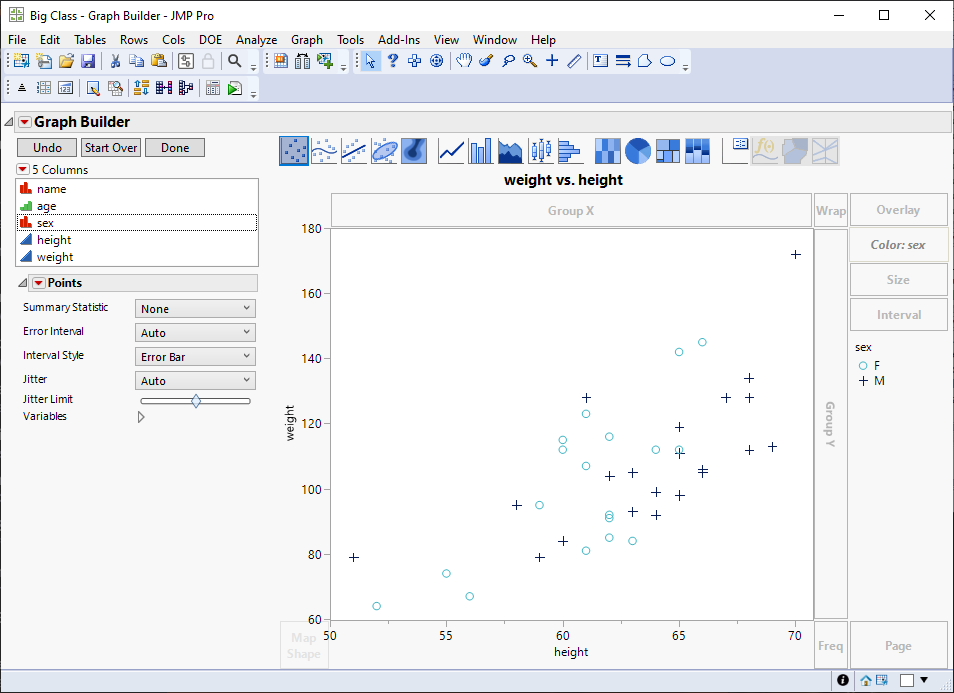The image size is (954, 693).
Task: Click the Start Over button
Action: click(110, 147)
